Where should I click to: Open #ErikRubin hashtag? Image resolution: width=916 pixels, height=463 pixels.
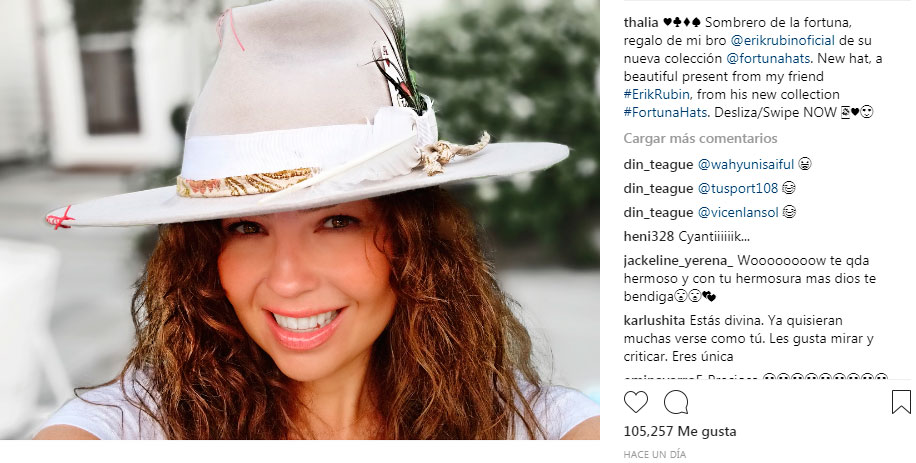click(657, 95)
